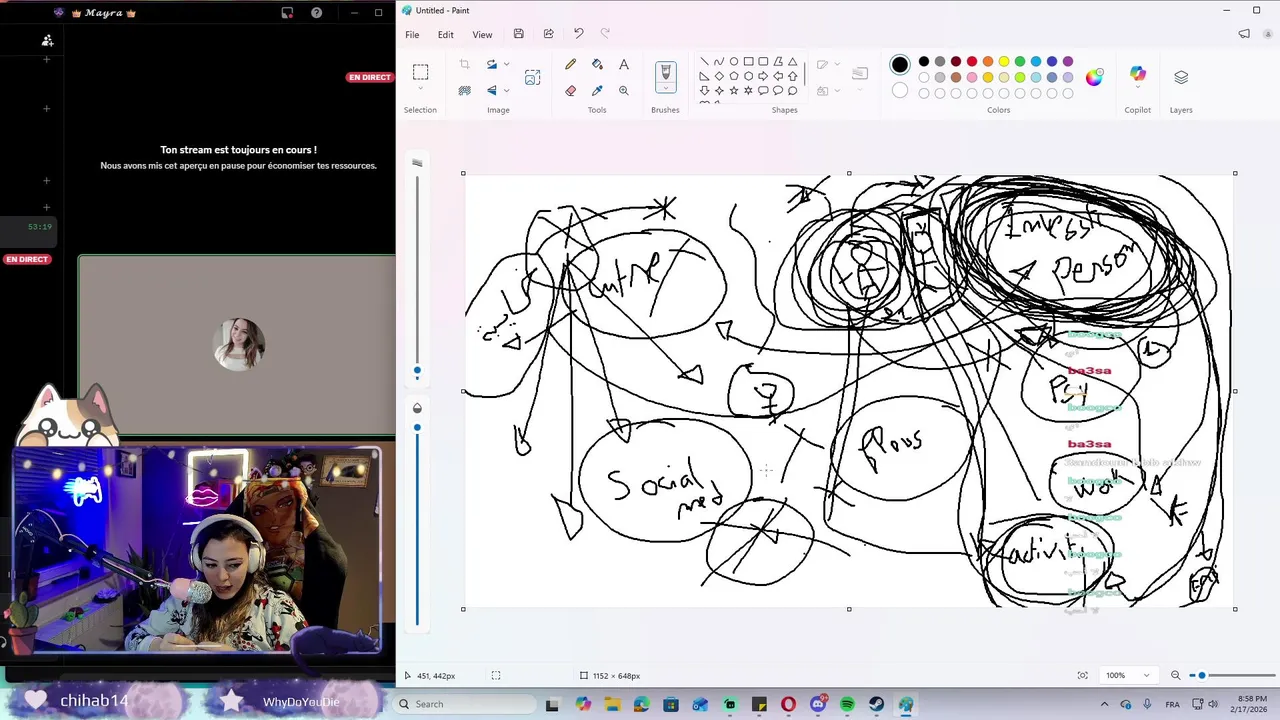Select the Eraser tool
This screenshot has height=720, width=1280.
point(570,90)
